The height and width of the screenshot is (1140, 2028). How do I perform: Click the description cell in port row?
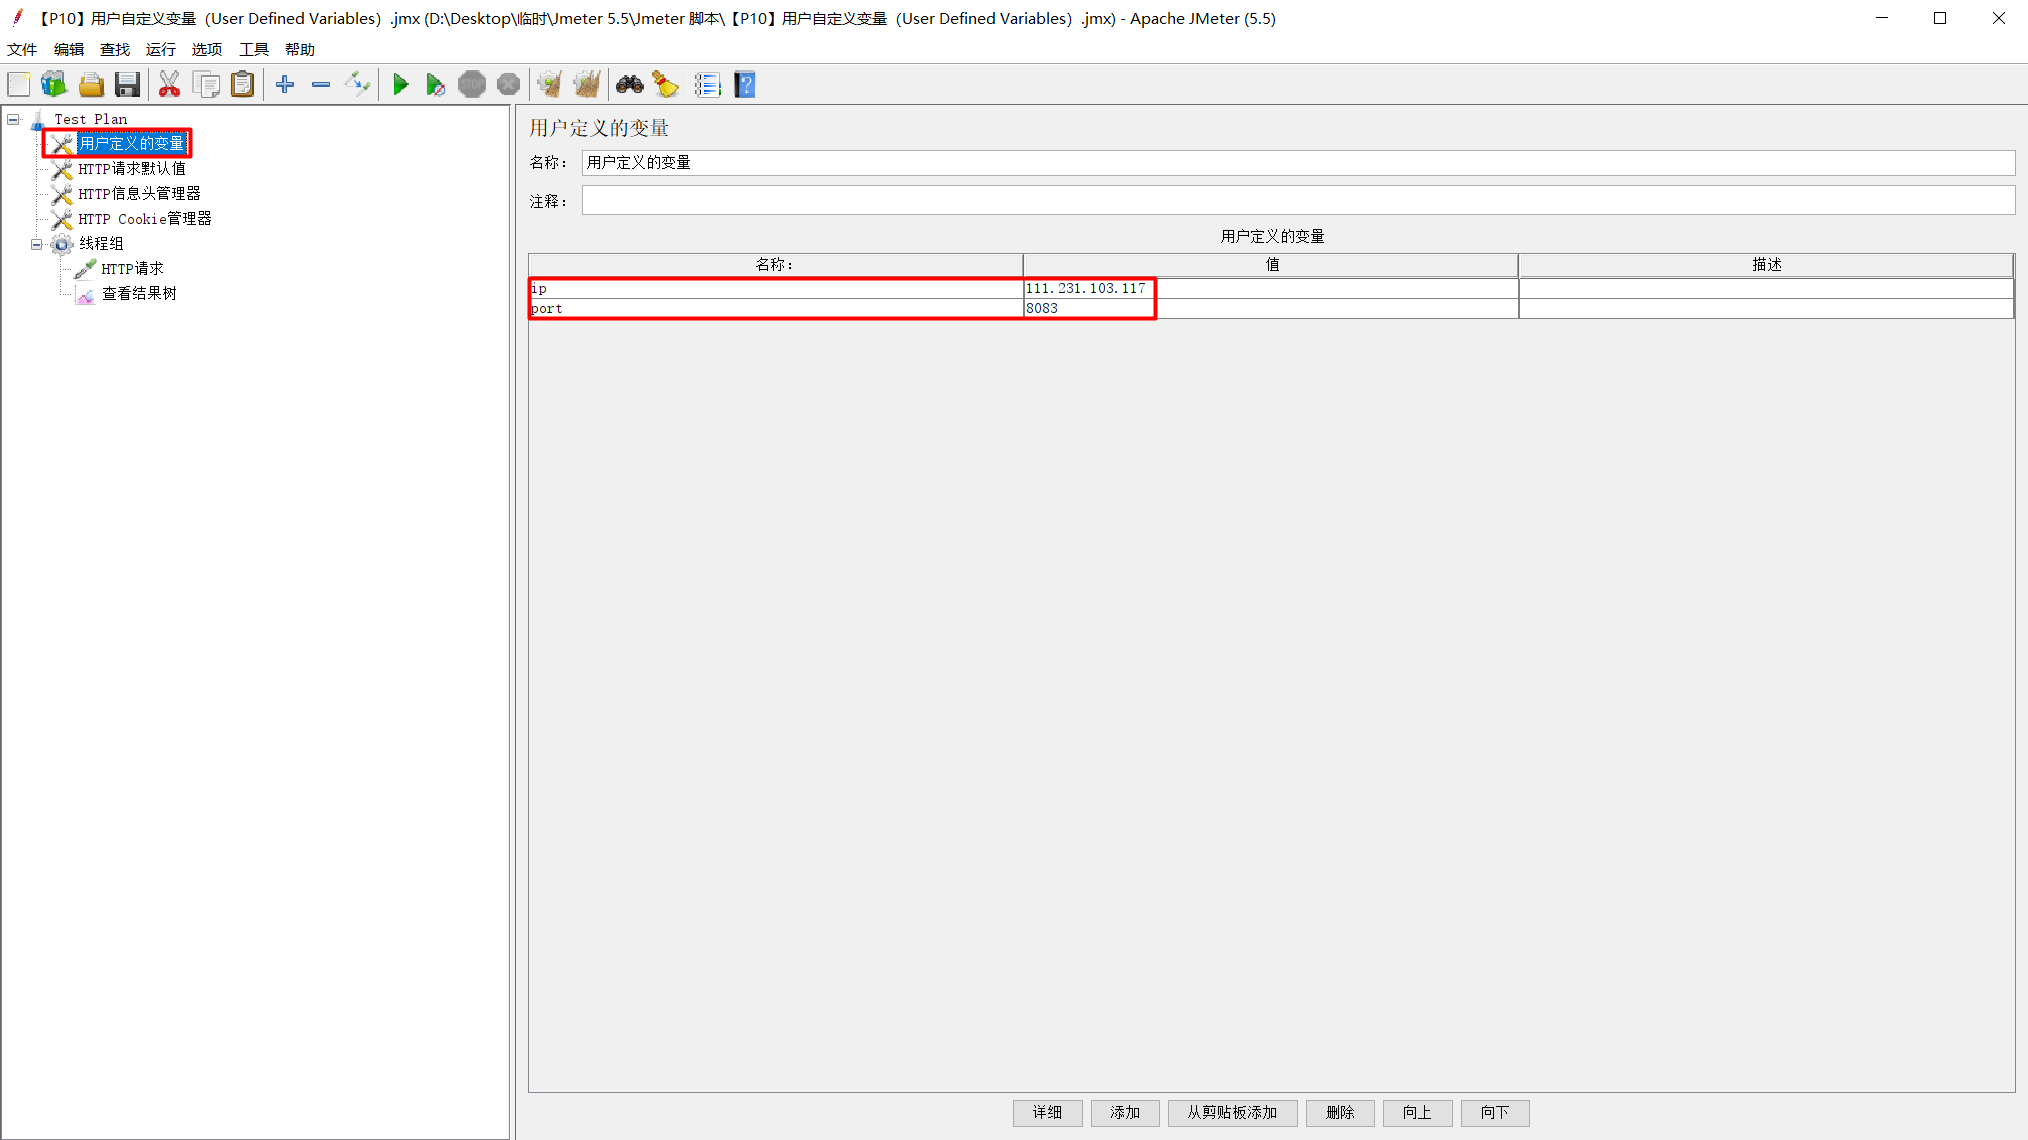click(x=1766, y=309)
